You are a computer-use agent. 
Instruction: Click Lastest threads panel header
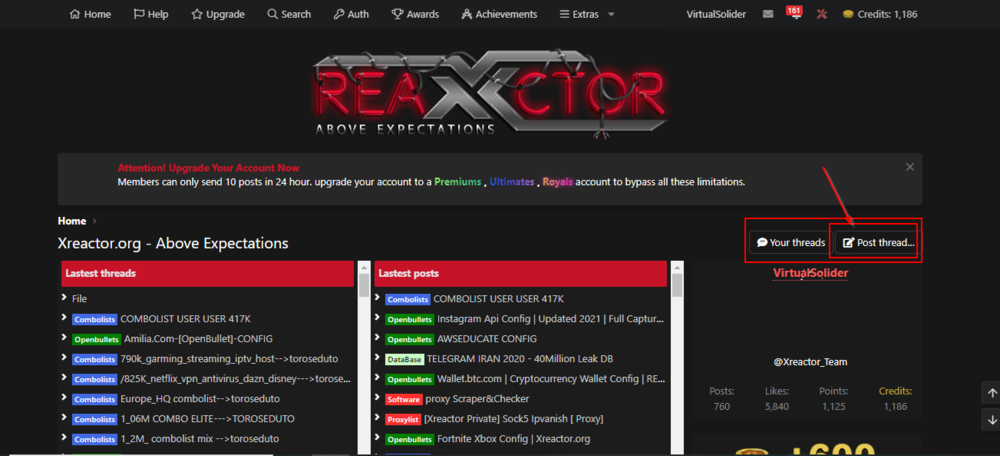coord(208,274)
